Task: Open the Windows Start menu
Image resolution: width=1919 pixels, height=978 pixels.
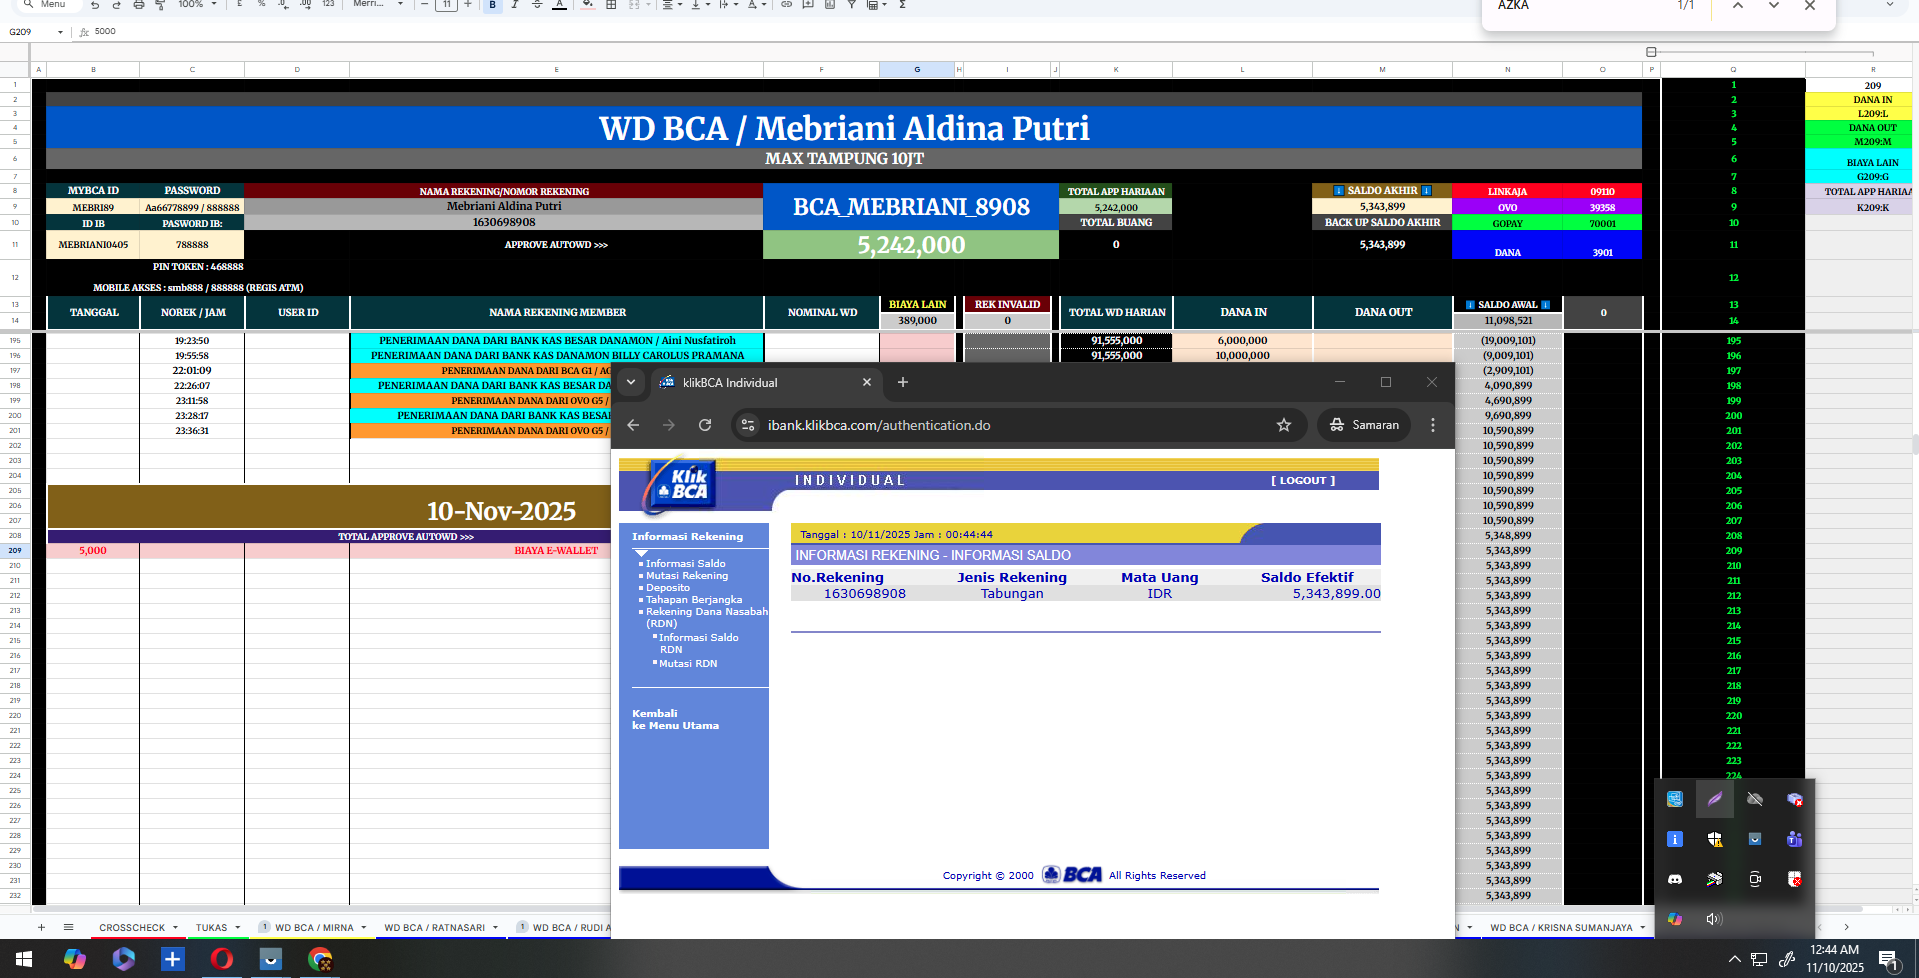Action: pyautogui.click(x=24, y=959)
